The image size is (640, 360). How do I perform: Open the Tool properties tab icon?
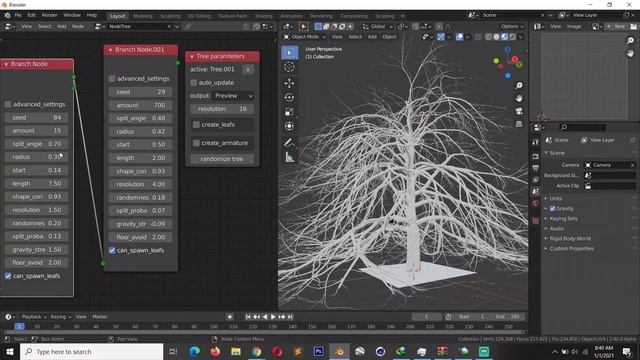pyautogui.click(x=536, y=142)
